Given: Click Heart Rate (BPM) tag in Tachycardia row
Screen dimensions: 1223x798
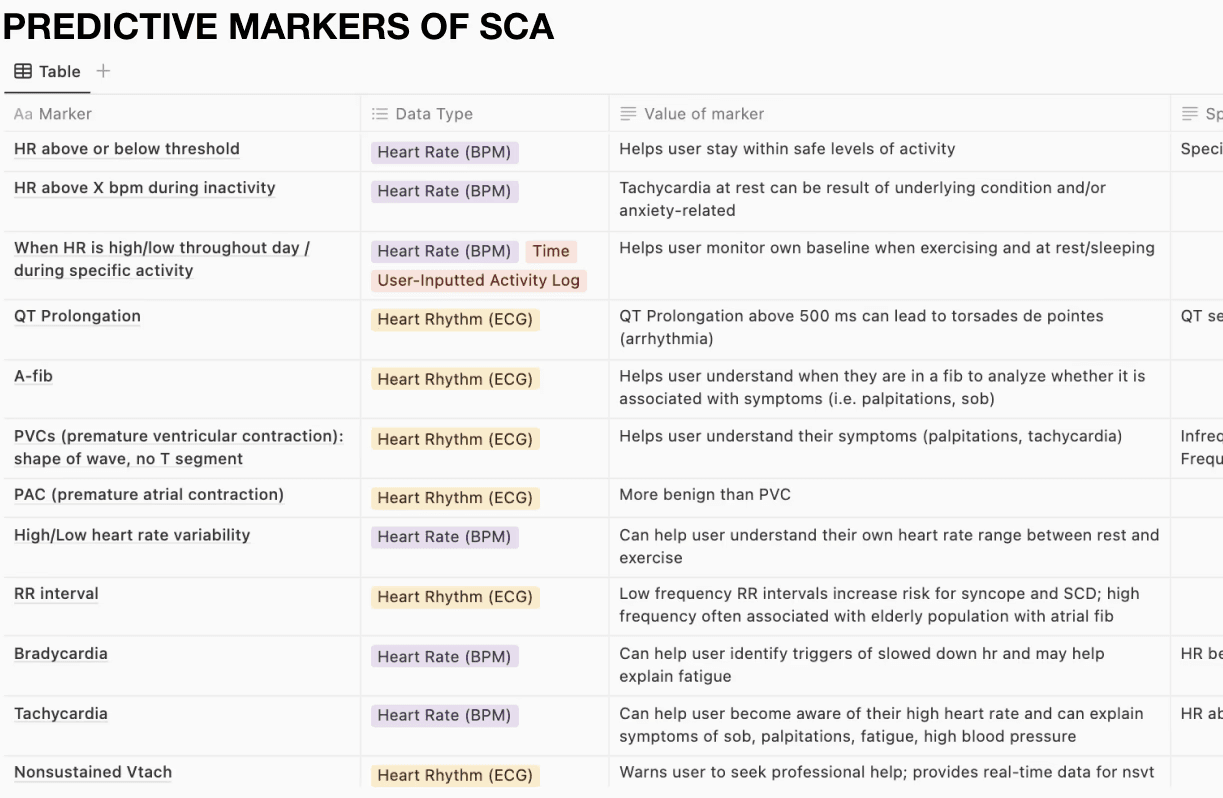Looking at the screenshot, I should pyautogui.click(x=444, y=715).
